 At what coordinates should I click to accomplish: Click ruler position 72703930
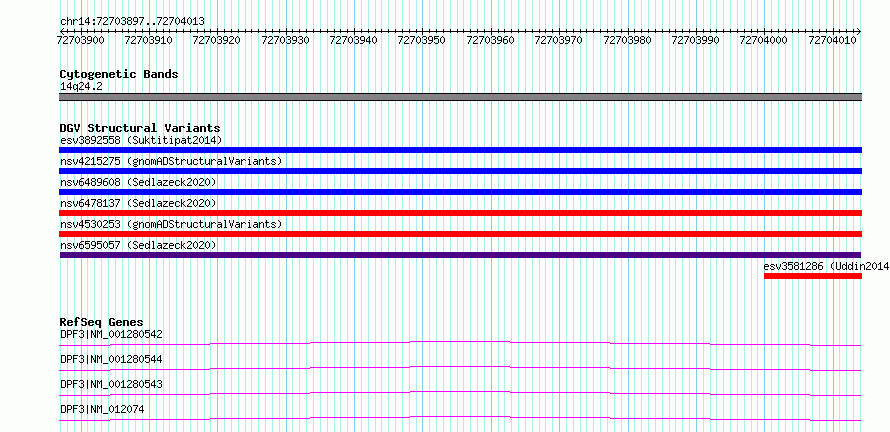coord(286,40)
